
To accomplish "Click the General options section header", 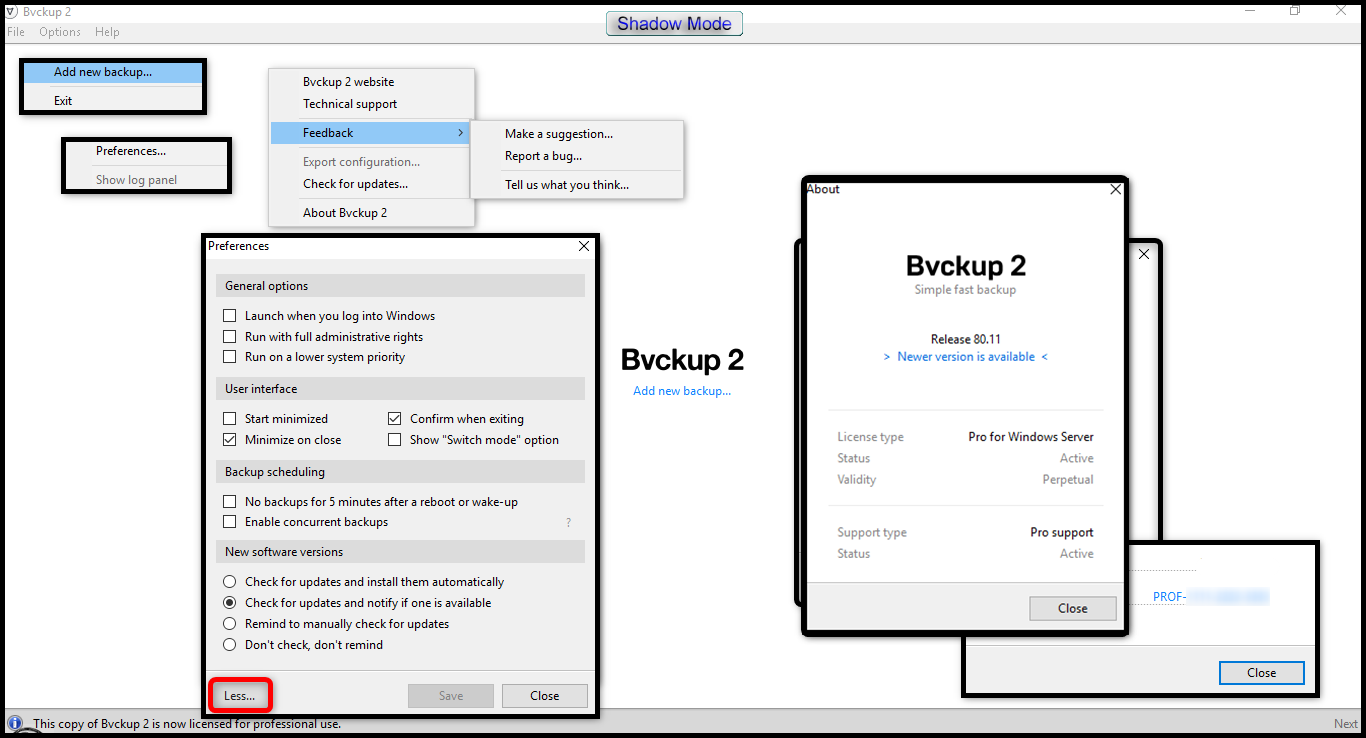I will (x=400, y=286).
